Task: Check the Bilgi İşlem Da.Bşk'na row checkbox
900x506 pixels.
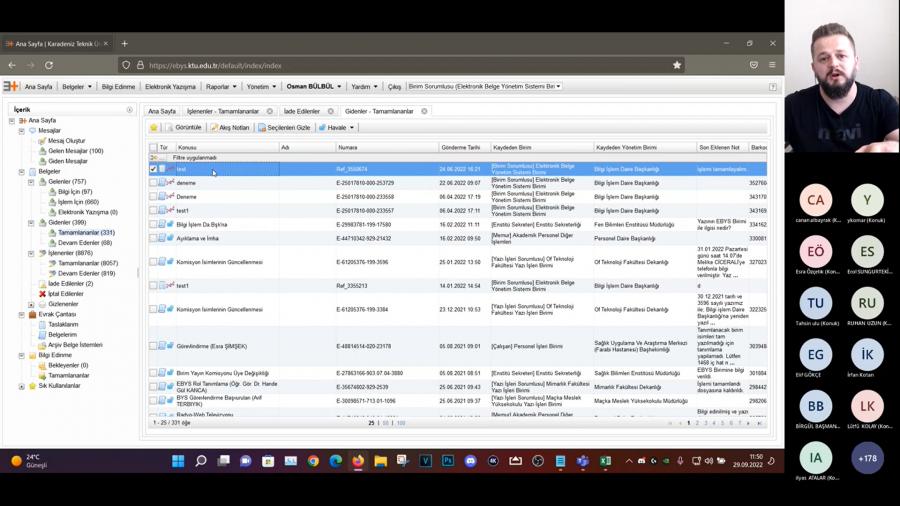Action: [153, 224]
